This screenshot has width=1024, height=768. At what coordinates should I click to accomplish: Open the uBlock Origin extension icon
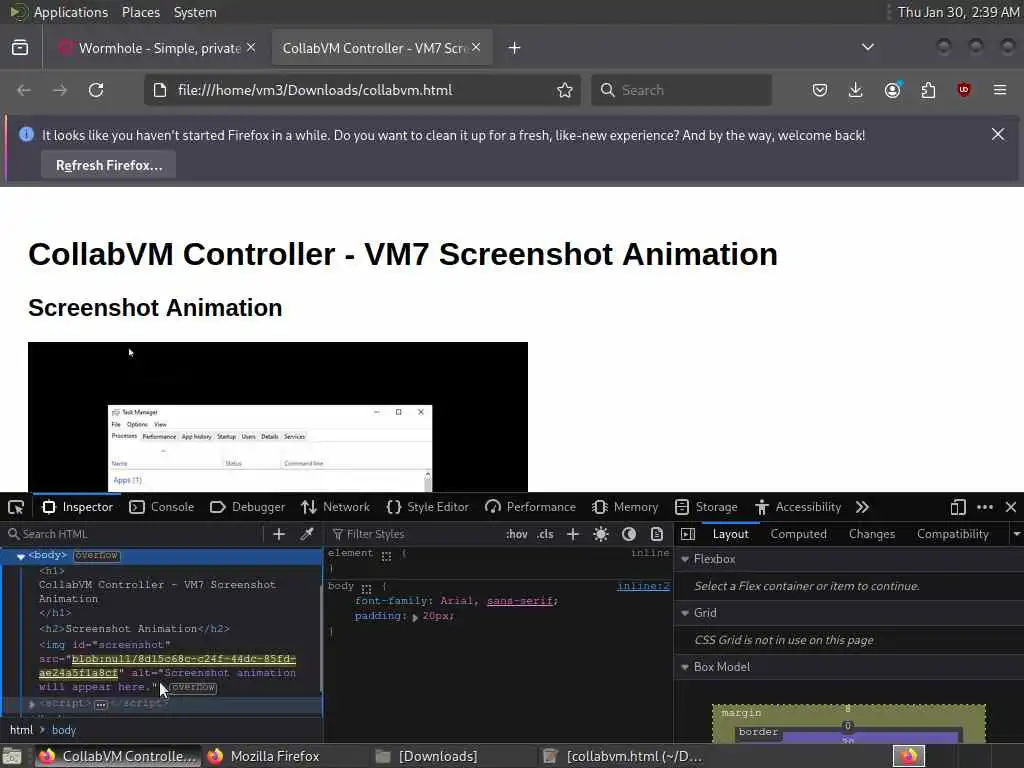pyautogui.click(x=964, y=90)
